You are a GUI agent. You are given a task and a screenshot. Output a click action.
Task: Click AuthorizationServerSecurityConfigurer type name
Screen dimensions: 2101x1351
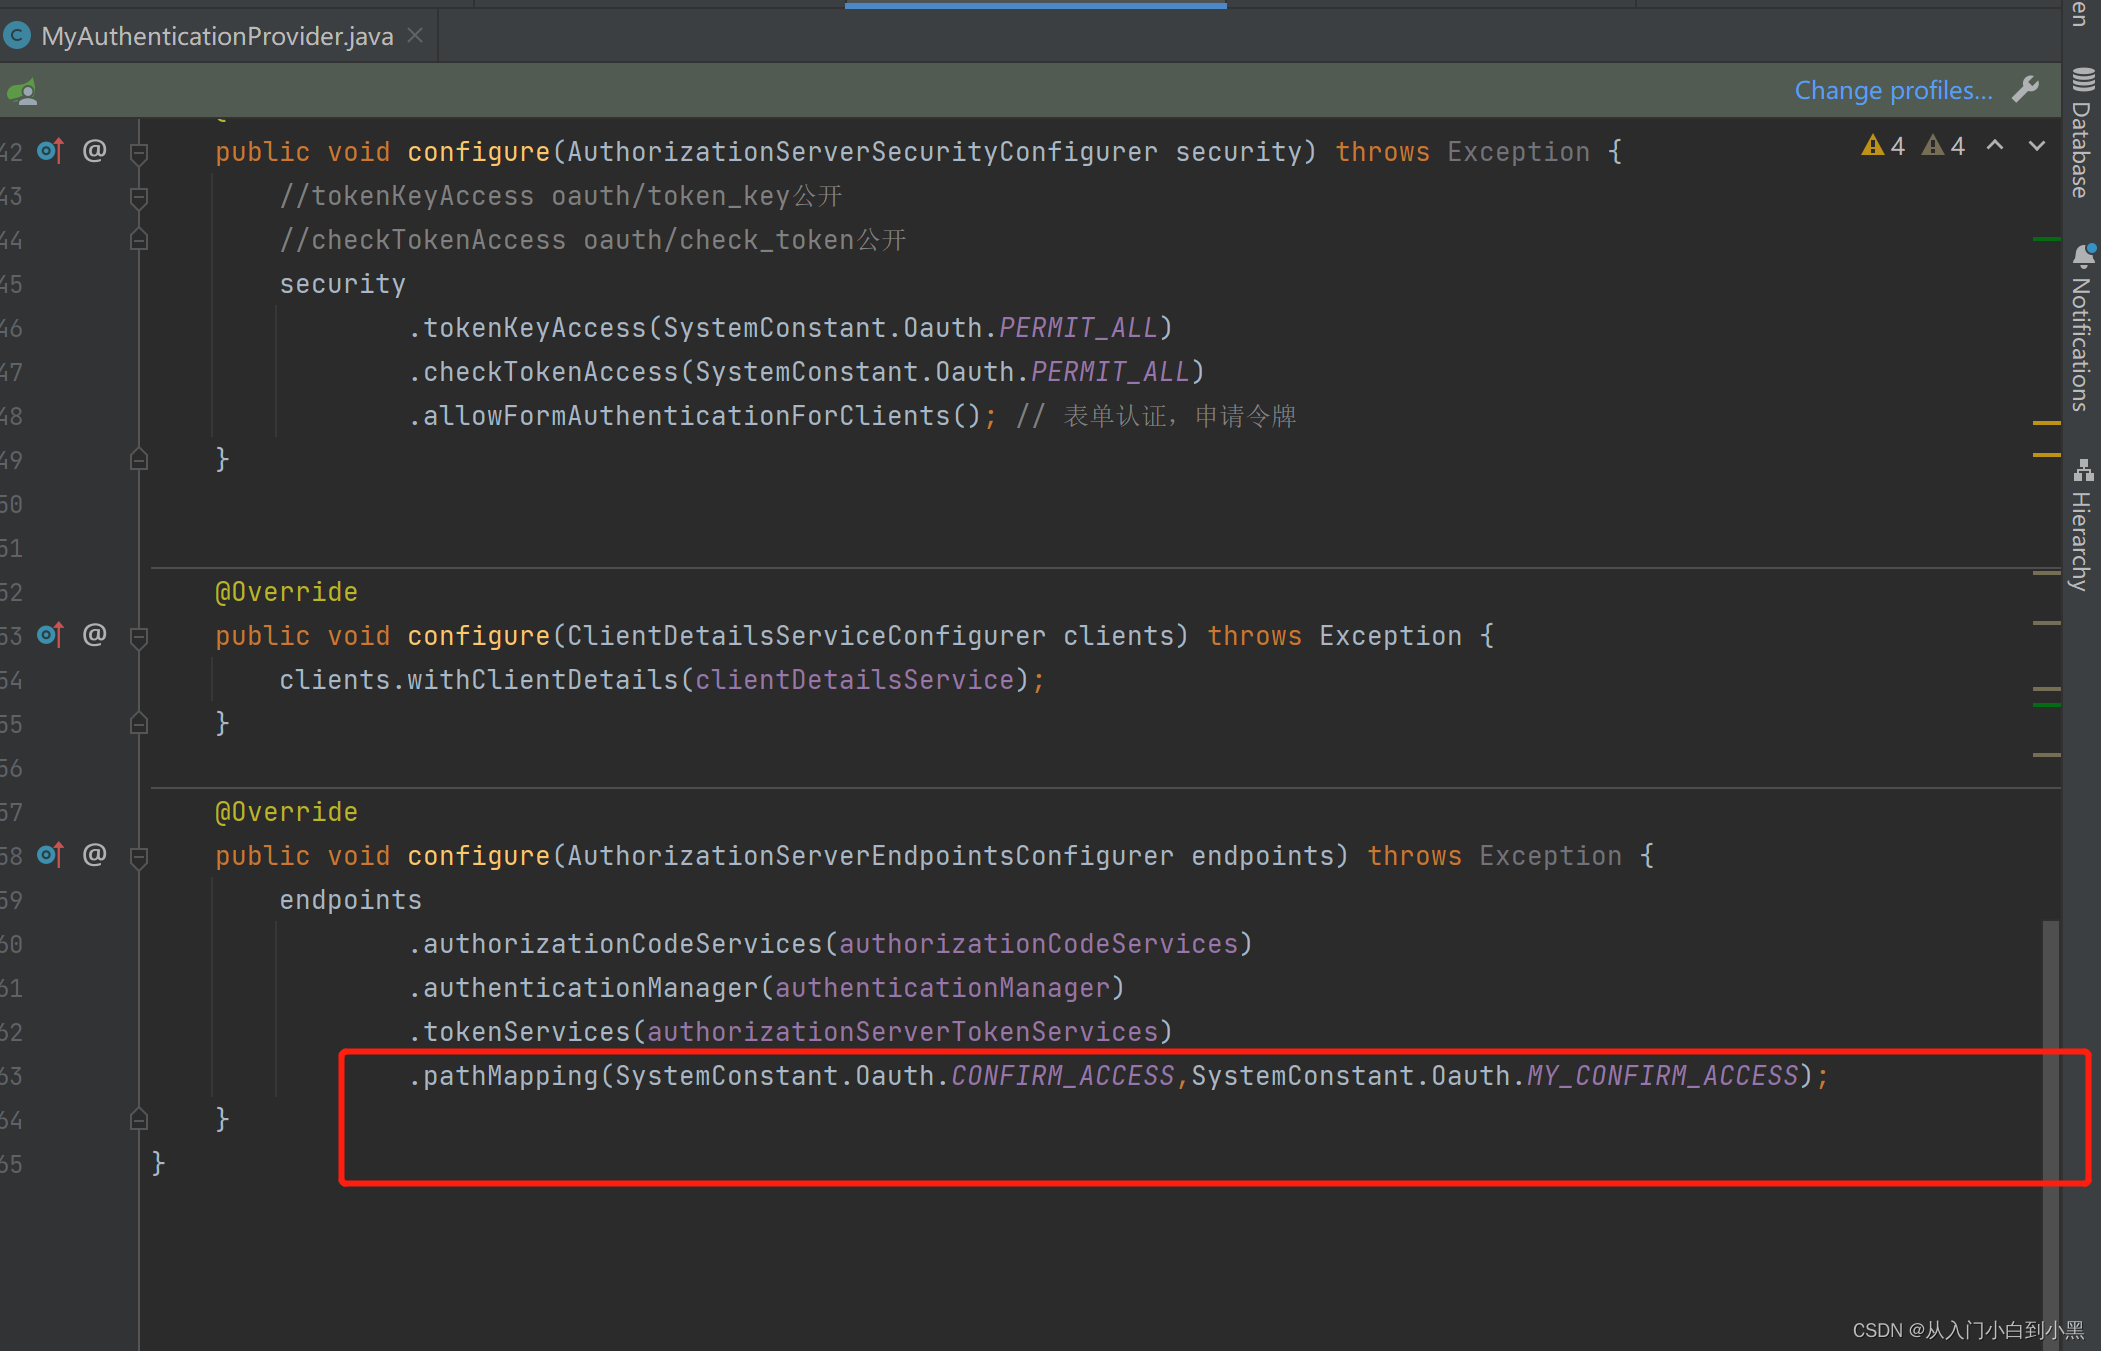pos(862,152)
